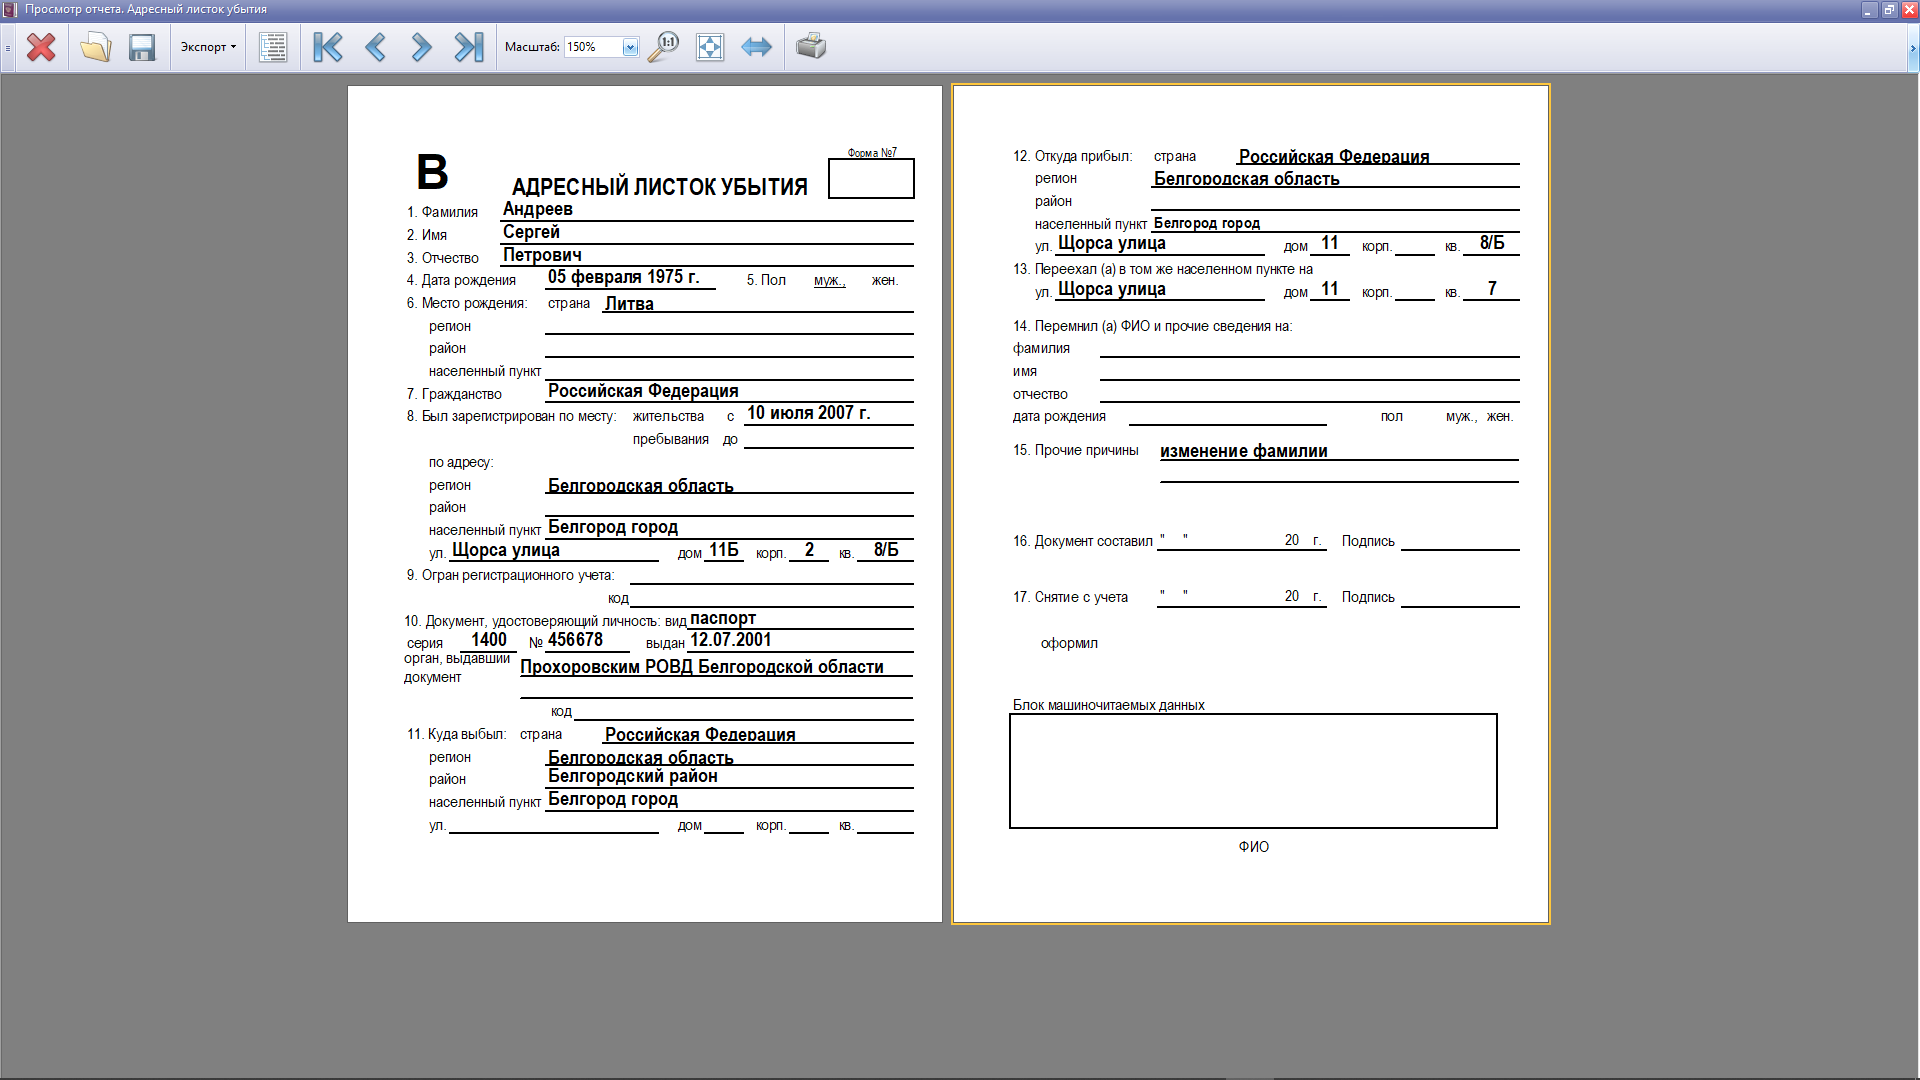1920x1080 pixels.
Task: Click 'Белгородский район' in section 11
Action: click(633, 776)
